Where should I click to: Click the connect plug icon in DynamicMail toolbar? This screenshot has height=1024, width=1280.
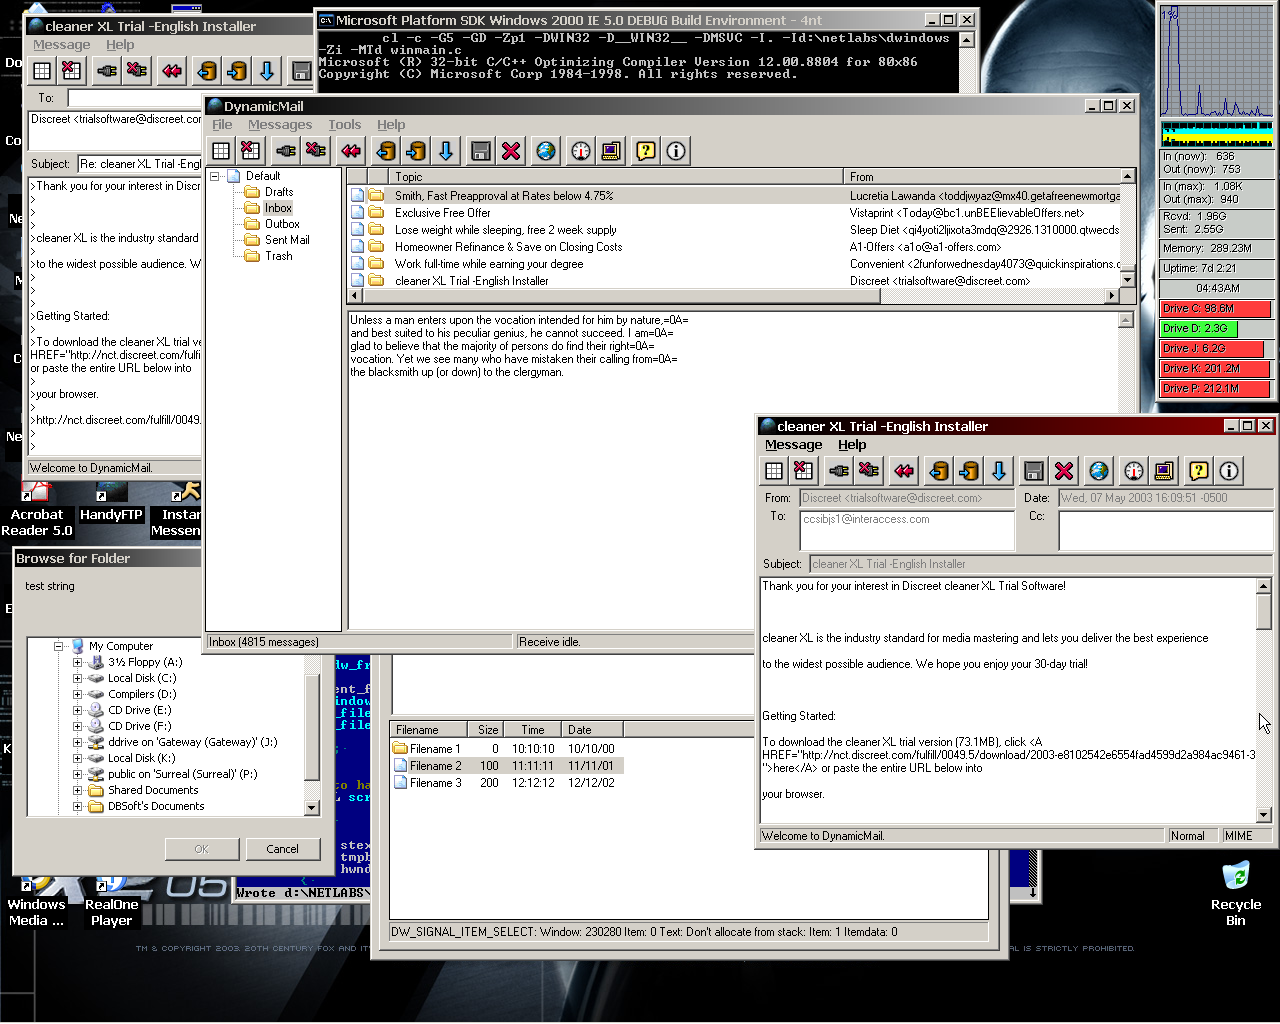pos(286,151)
